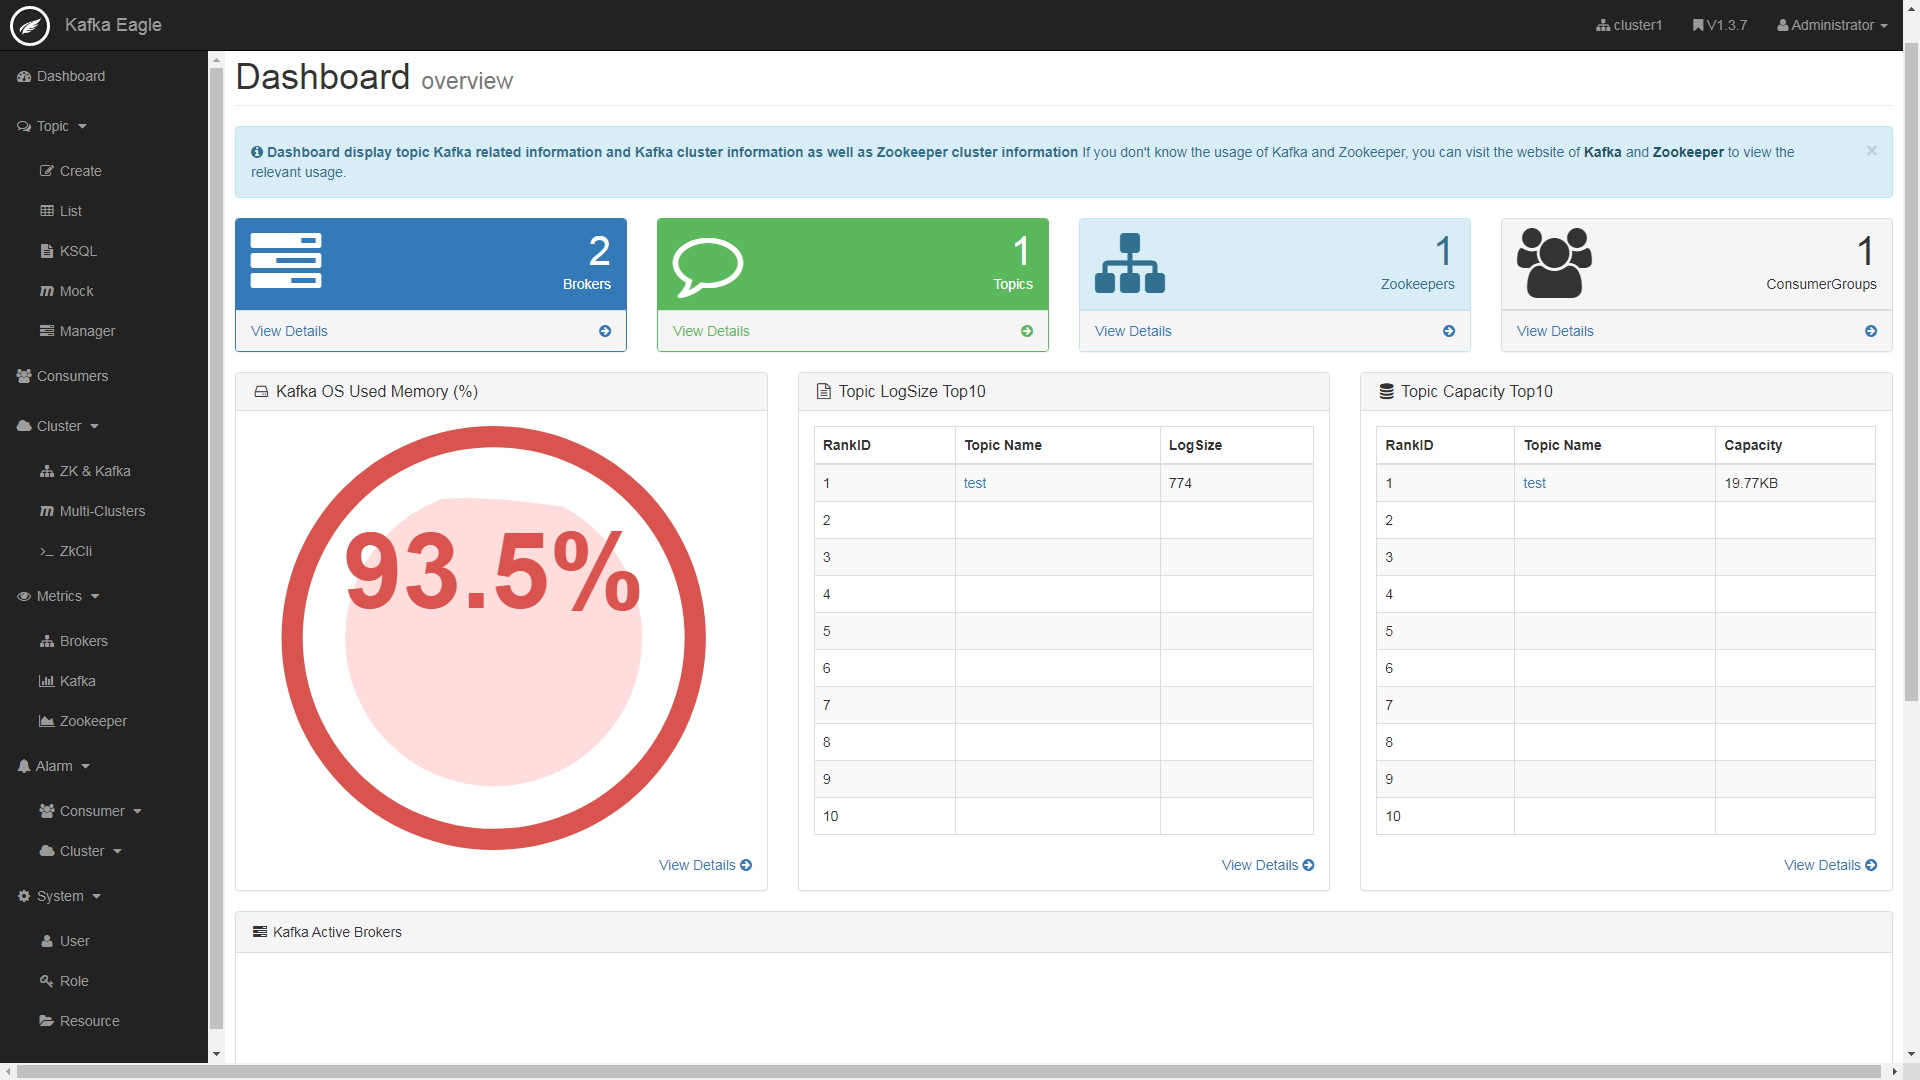Expand the Administrator account dropdown
The width and height of the screenshot is (1920, 1080).
(x=1832, y=25)
